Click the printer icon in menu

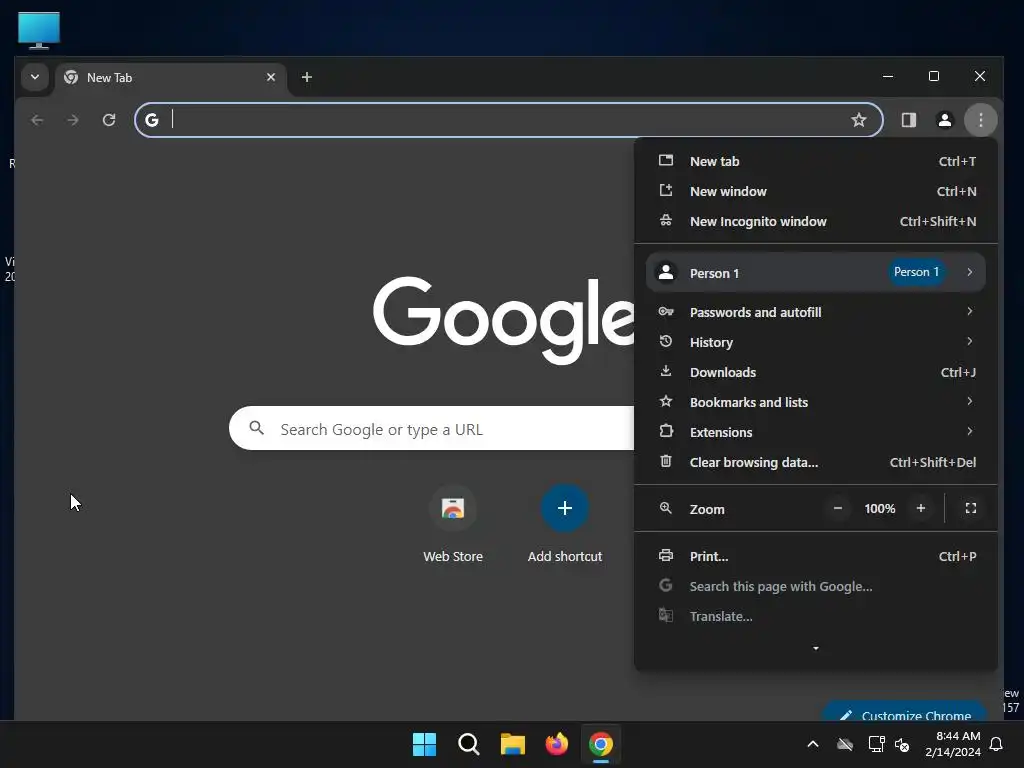665,556
